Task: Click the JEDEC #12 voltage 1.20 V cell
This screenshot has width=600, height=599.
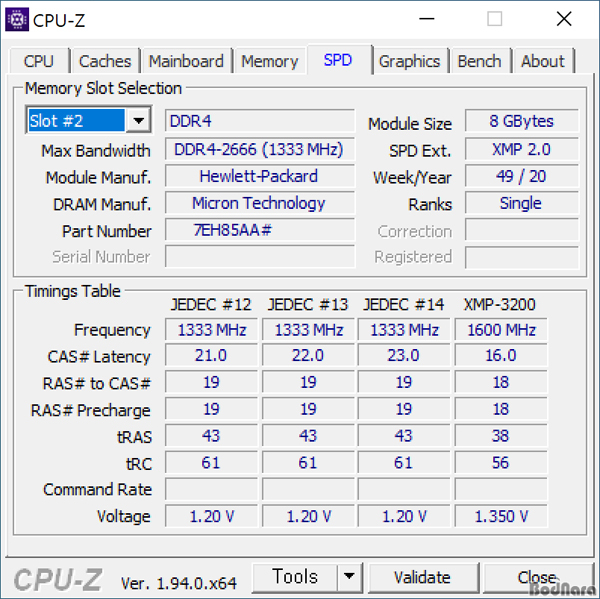Action: point(211,516)
